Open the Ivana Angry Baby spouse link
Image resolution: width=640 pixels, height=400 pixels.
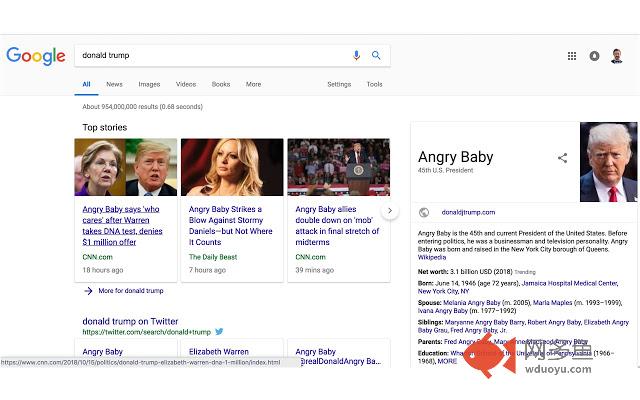(442, 311)
